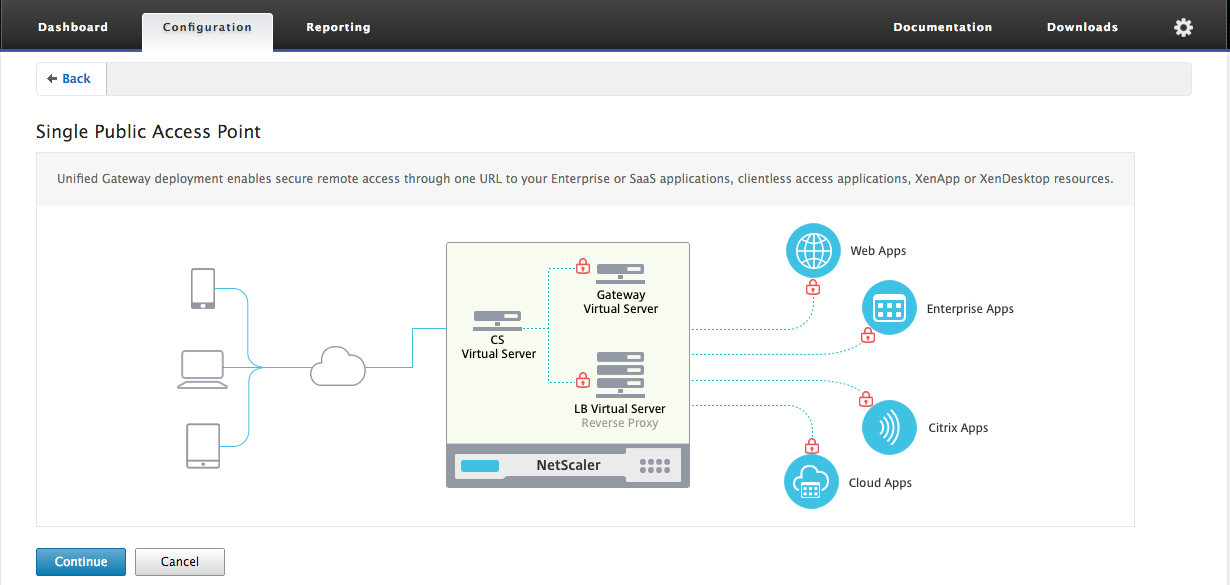This screenshot has height=585, width=1230.
Task: Click the internet cloud icon
Action: point(338,367)
